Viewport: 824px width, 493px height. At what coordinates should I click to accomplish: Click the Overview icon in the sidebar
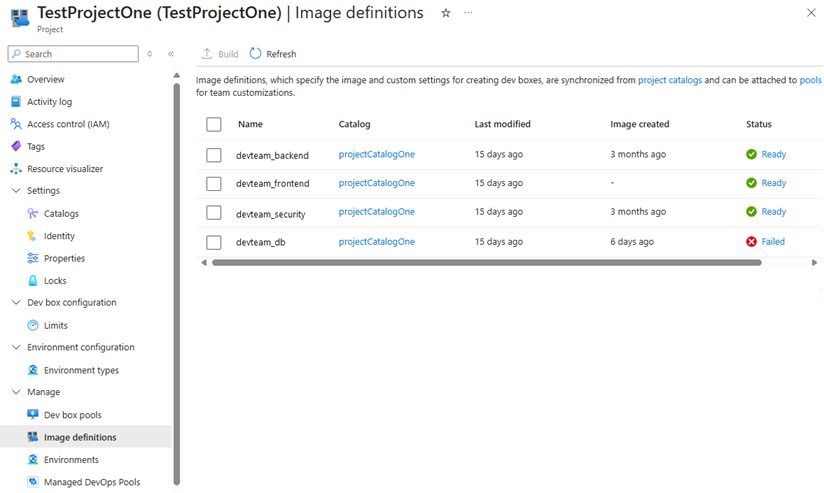tap(15, 79)
